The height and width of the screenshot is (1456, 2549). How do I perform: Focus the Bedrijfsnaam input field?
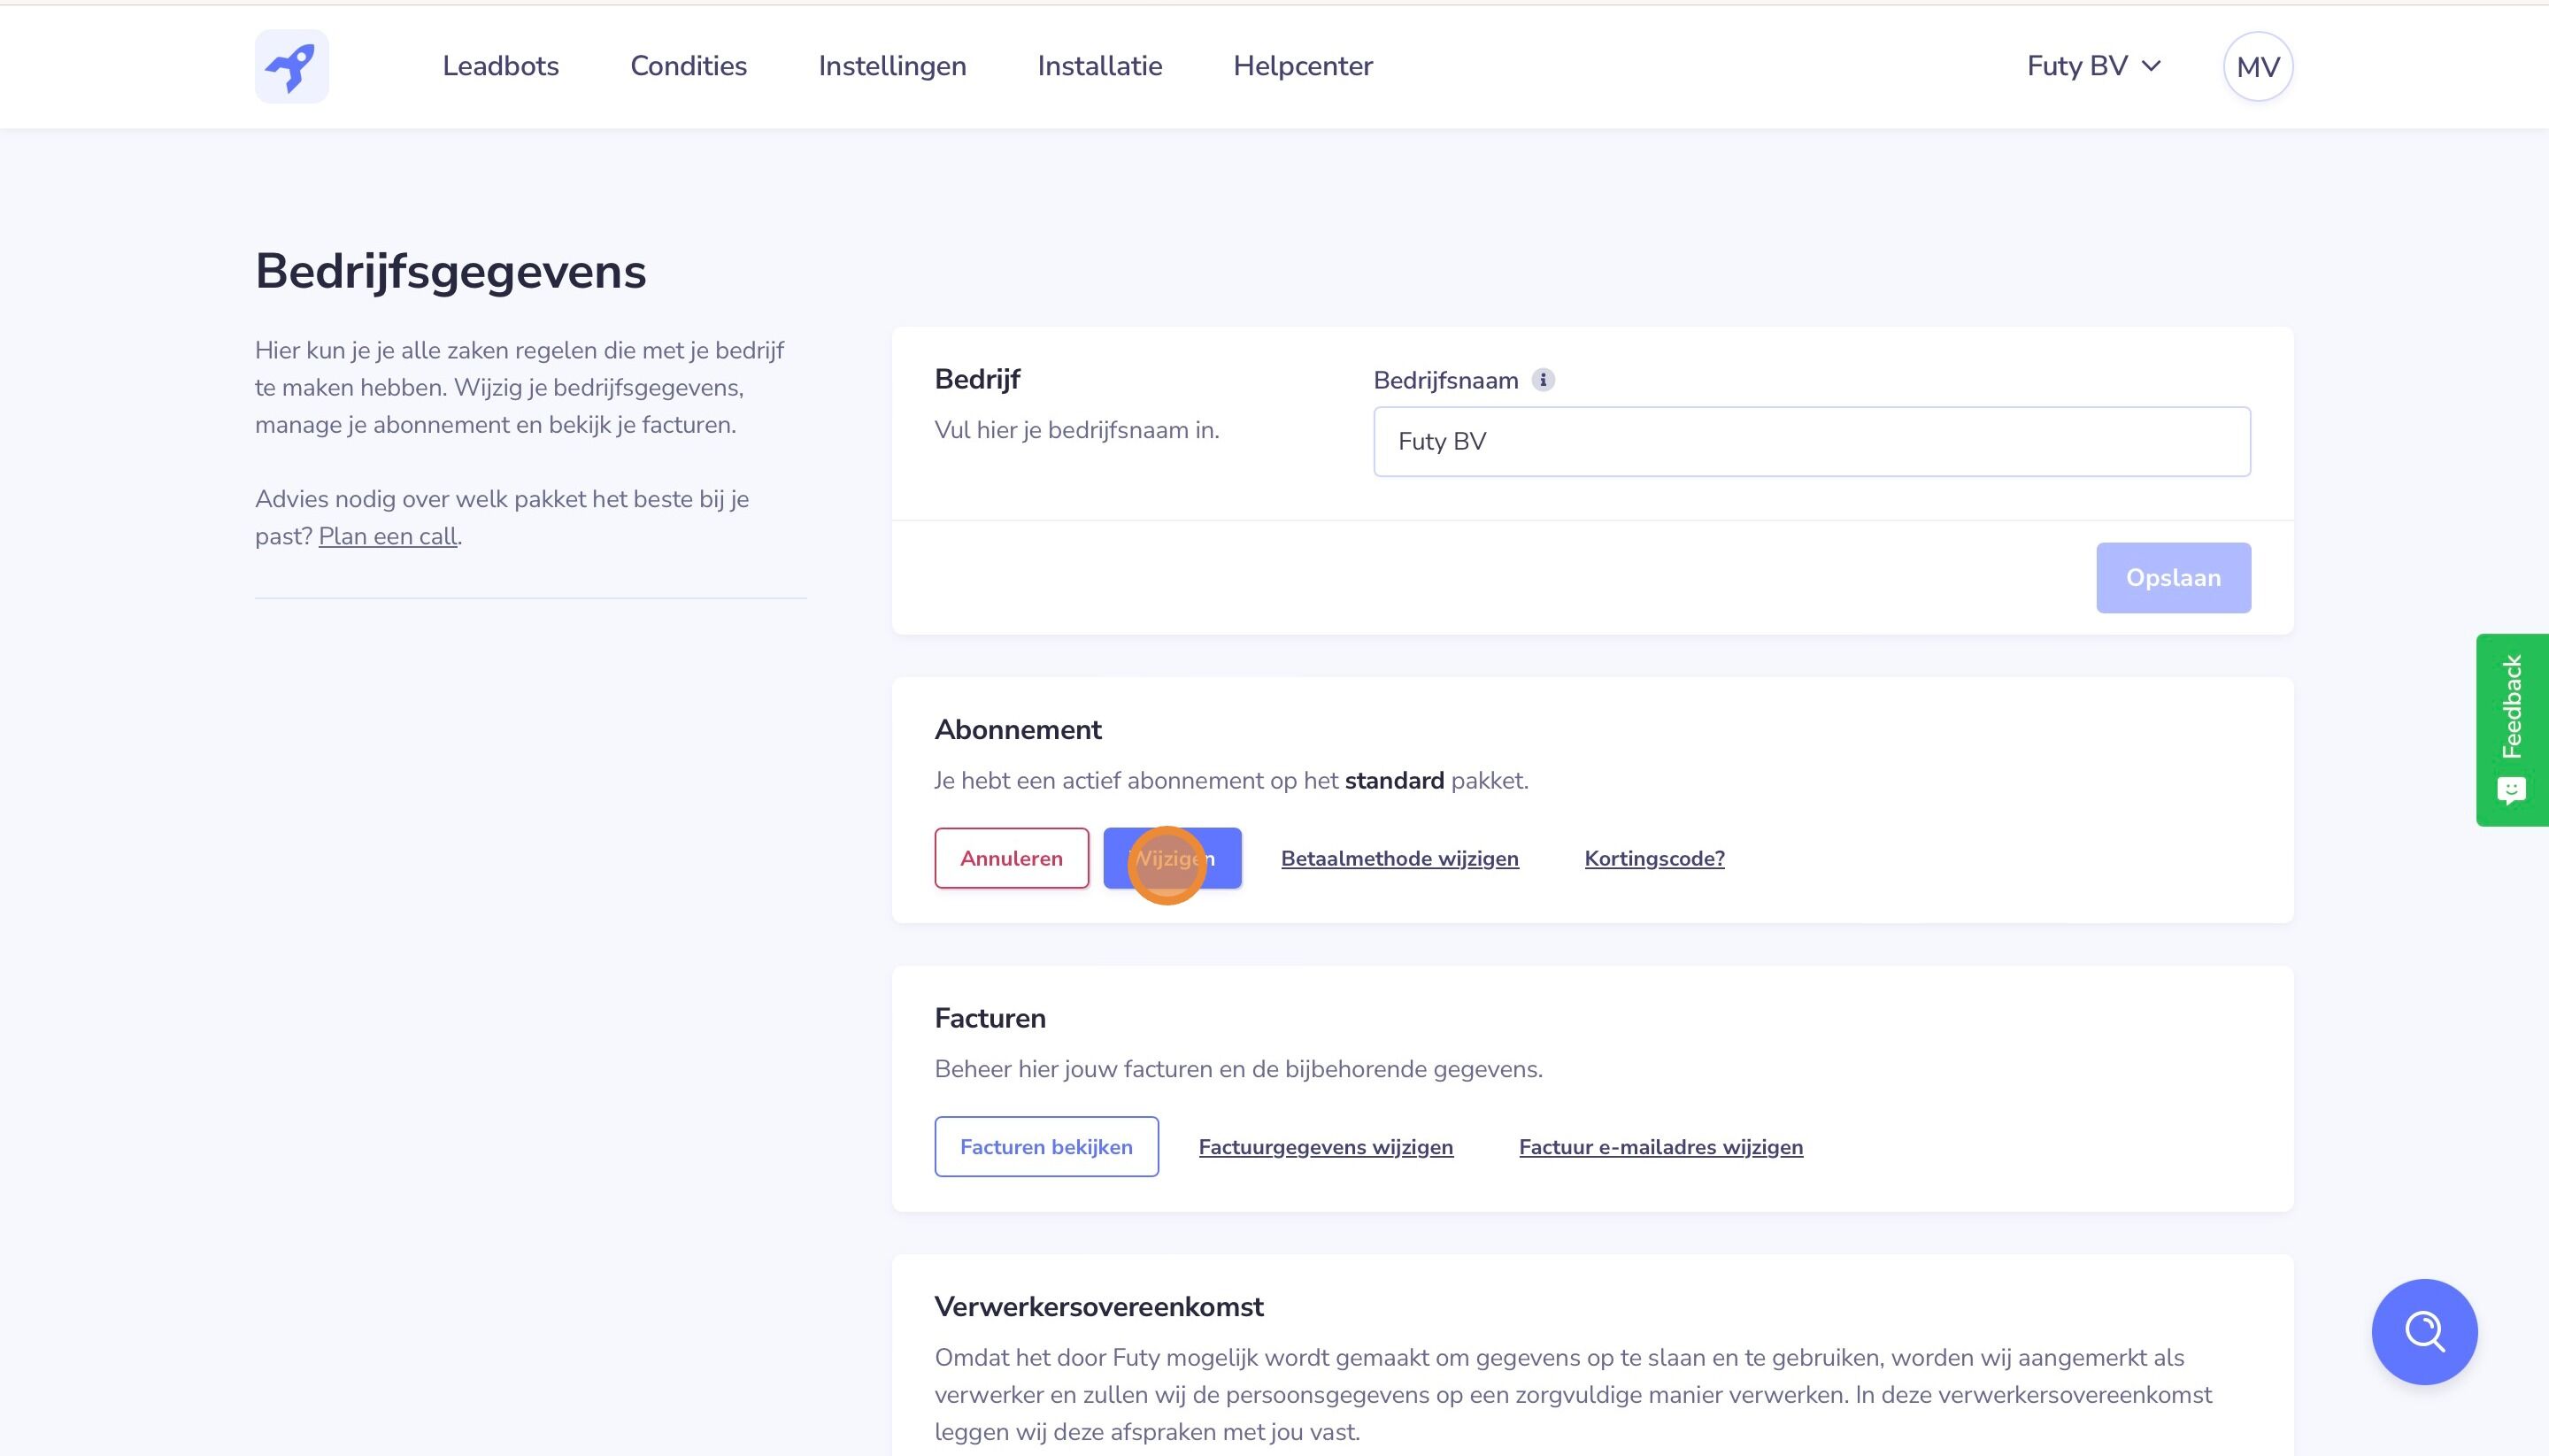pyautogui.click(x=1811, y=441)
